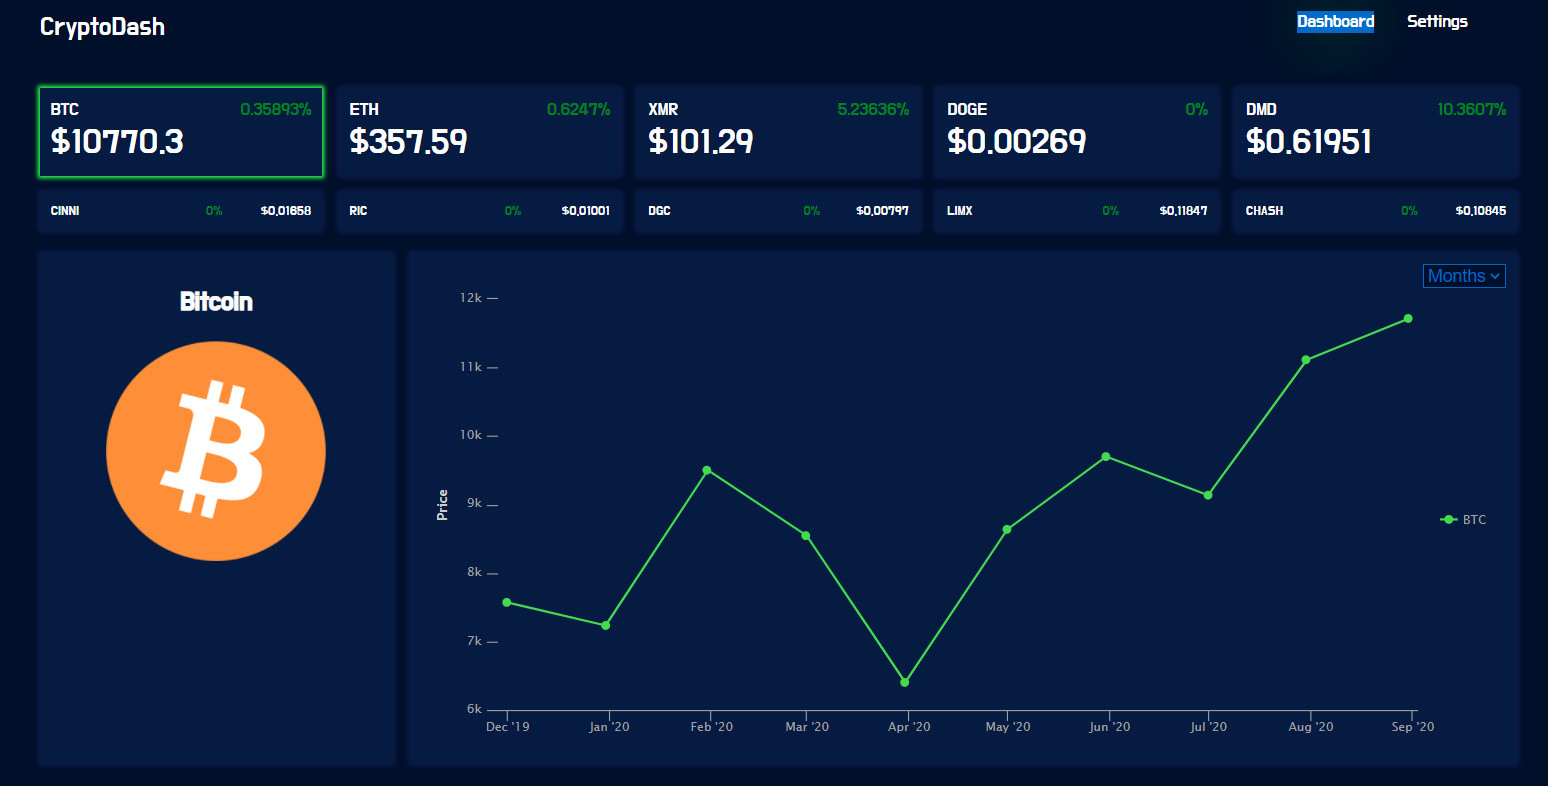Click the "7k" y-axis label
Viewport: 1548px width, 786px height.
(x=475, y=641)
